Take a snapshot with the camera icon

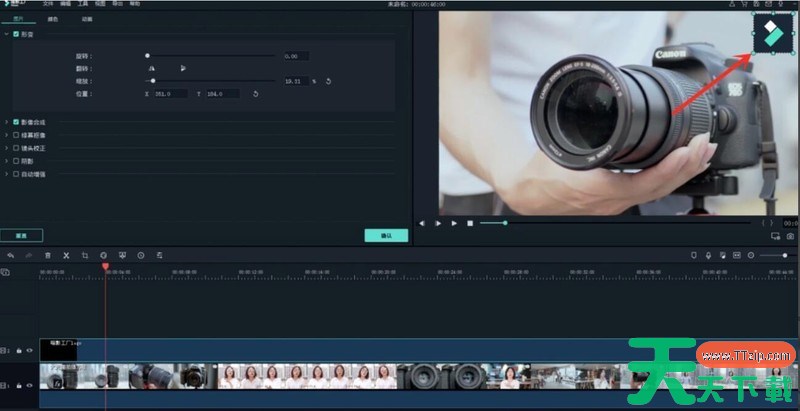(790, 237)
